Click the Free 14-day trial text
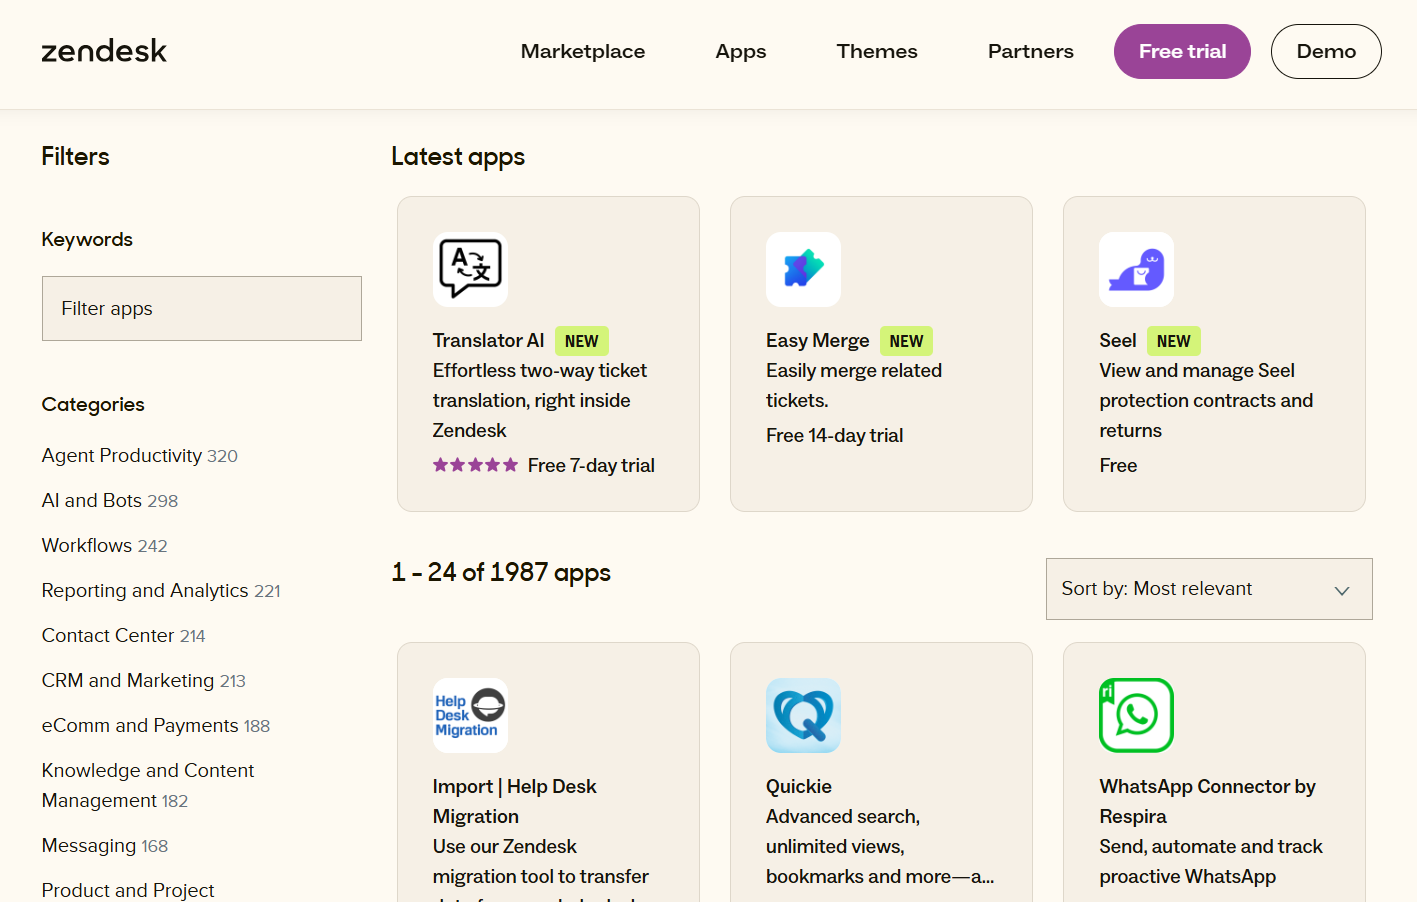 (x=835, y=436)
